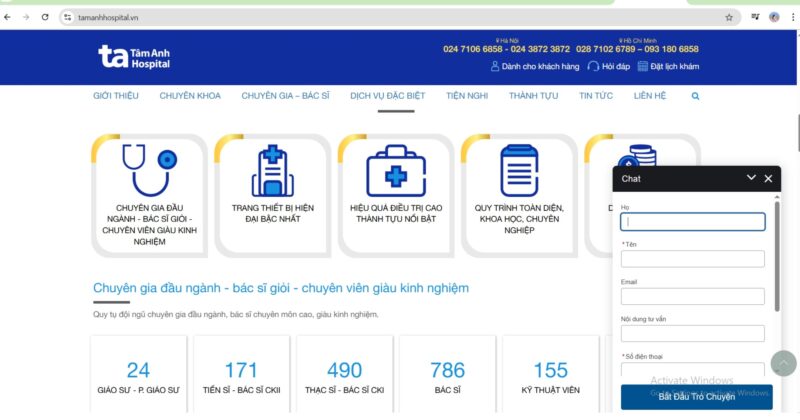This screenshot has width=800, height=420.
Task: Click the Tâm Anh Hospital logo
Action: [134, 57]
